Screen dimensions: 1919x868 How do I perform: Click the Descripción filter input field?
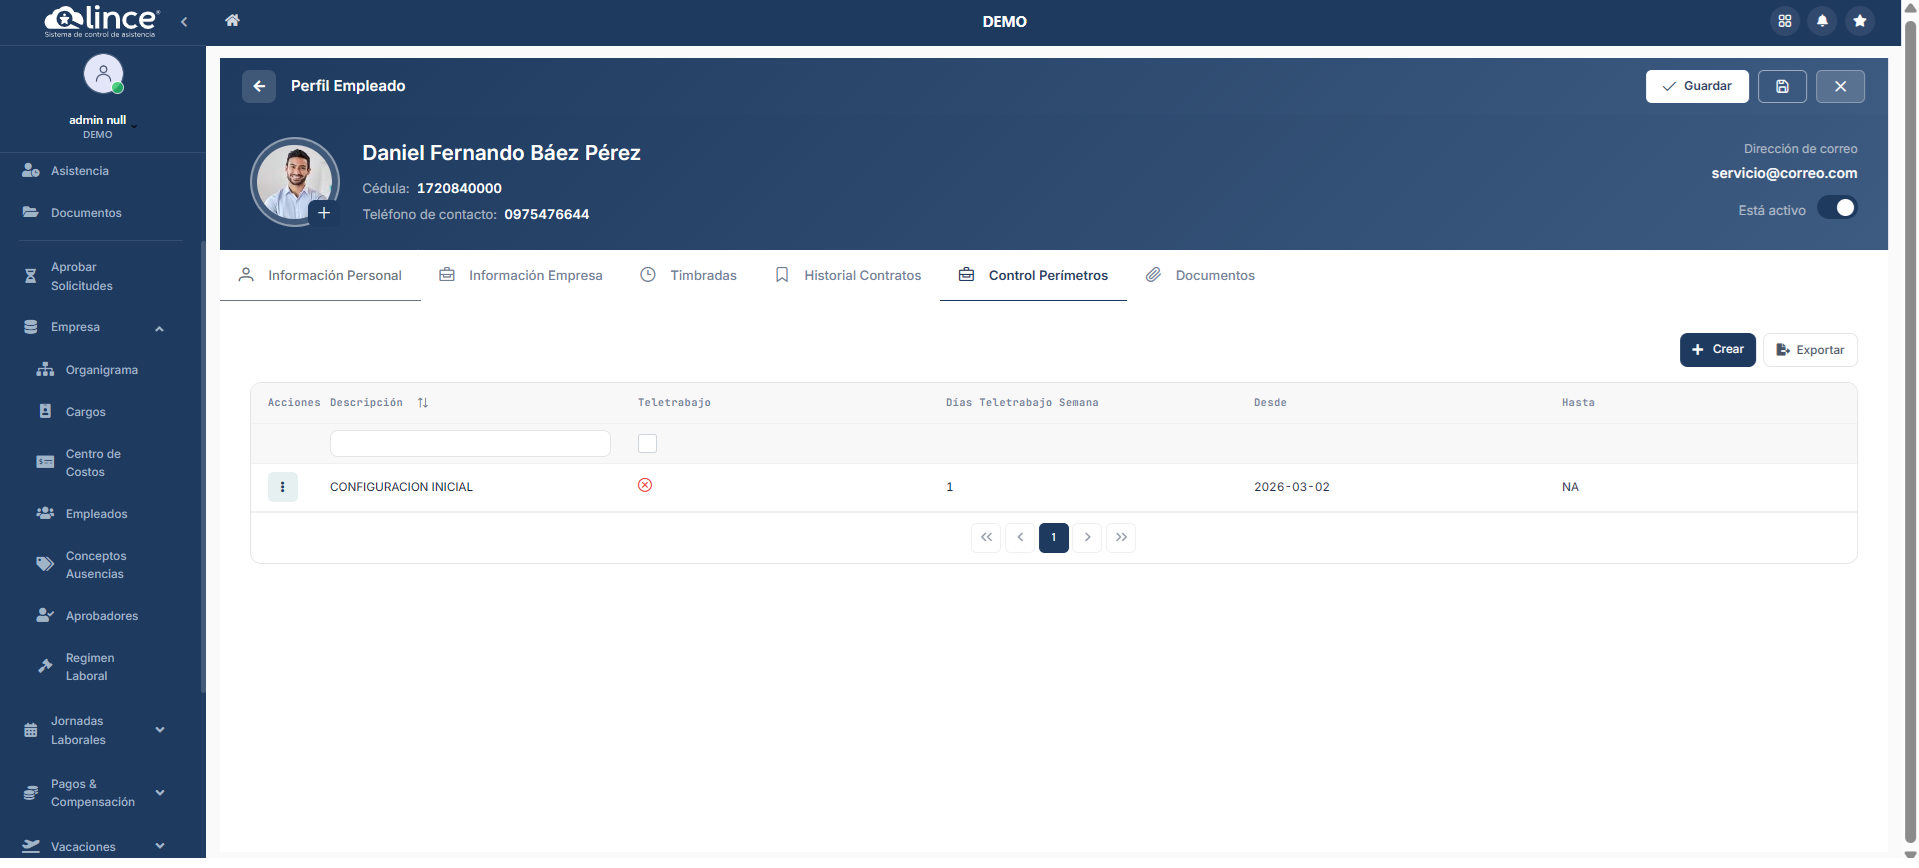pos(470,444)
